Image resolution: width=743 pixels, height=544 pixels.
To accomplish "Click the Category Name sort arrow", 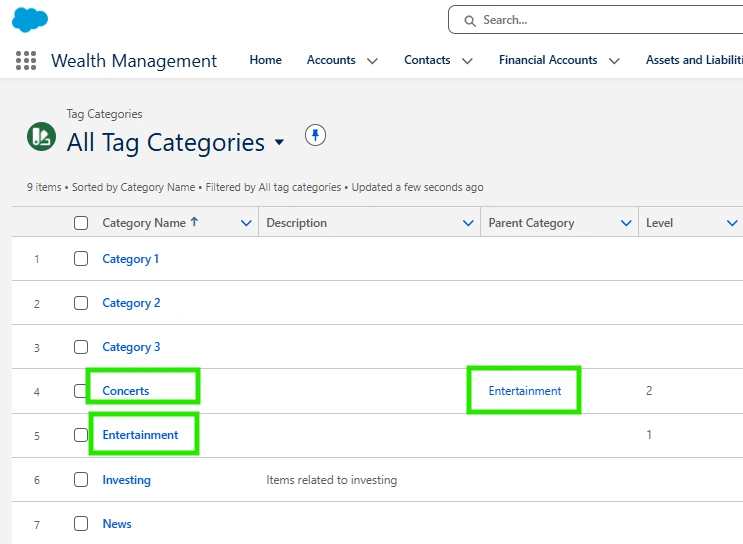I will [x=194, y=223].
